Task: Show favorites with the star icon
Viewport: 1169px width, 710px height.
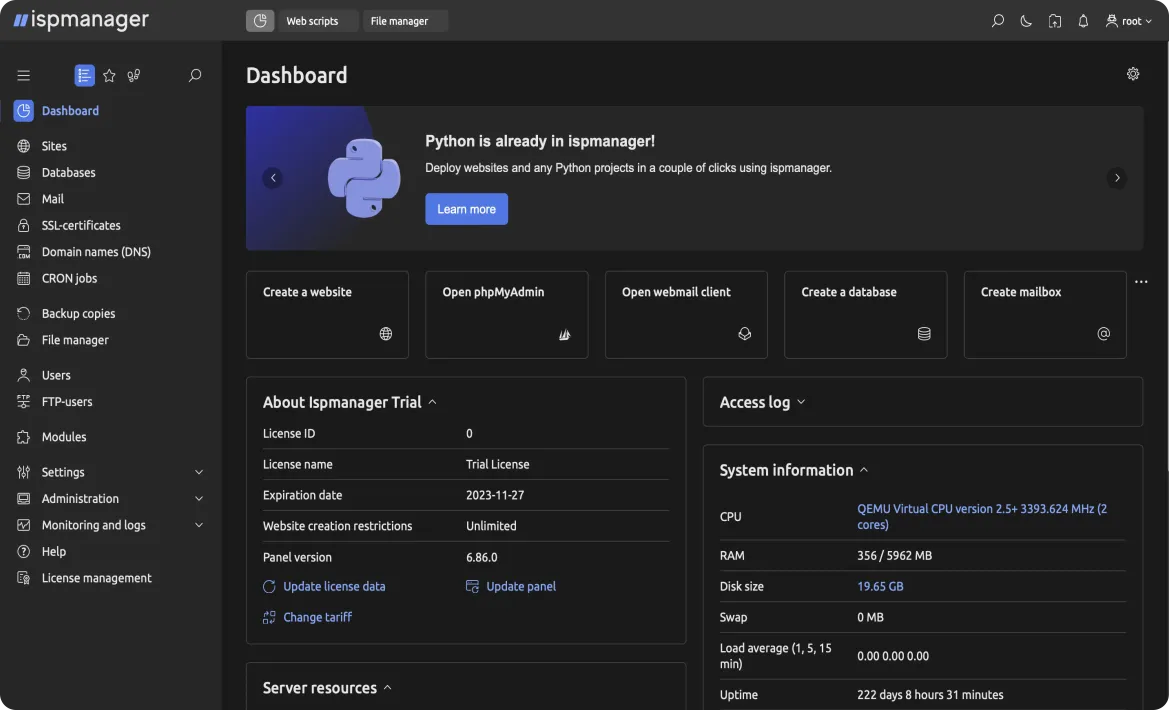Action: pyautogui.click(x=109, y=75)
